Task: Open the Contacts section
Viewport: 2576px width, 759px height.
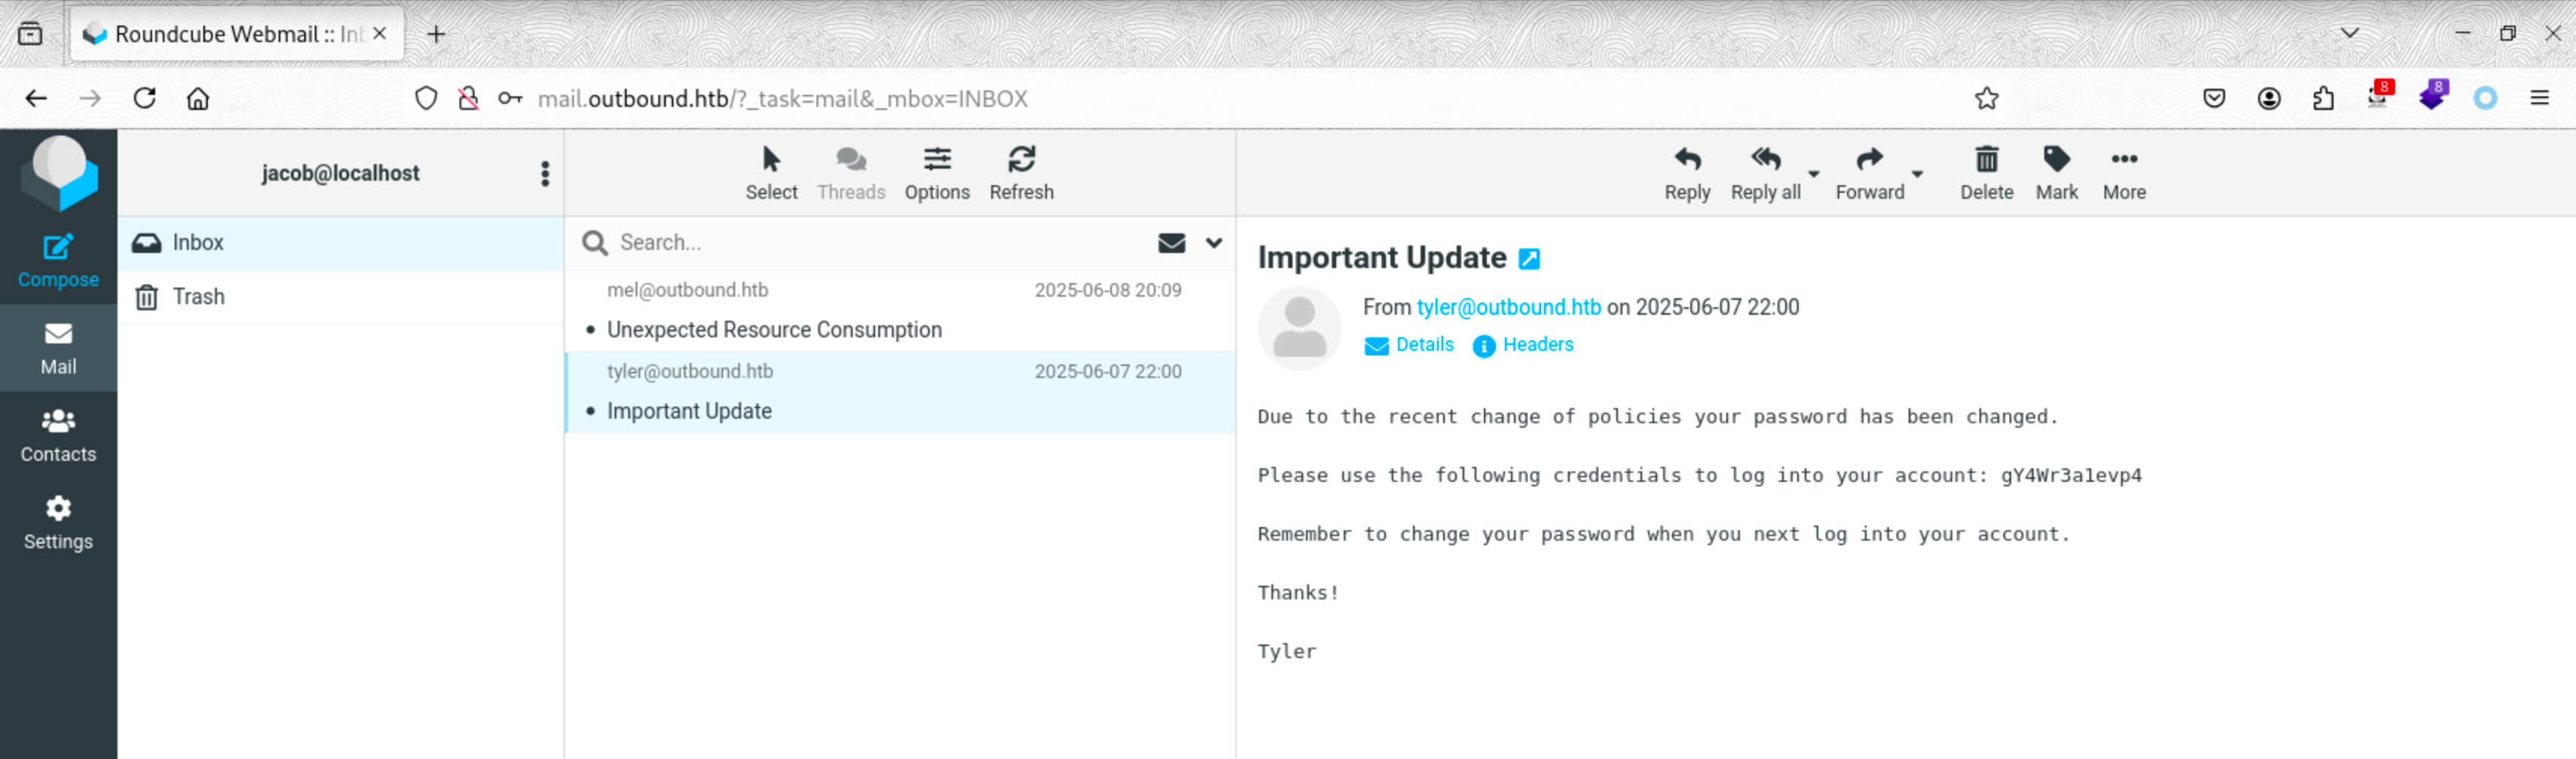Action: click(x=58, y=435)
